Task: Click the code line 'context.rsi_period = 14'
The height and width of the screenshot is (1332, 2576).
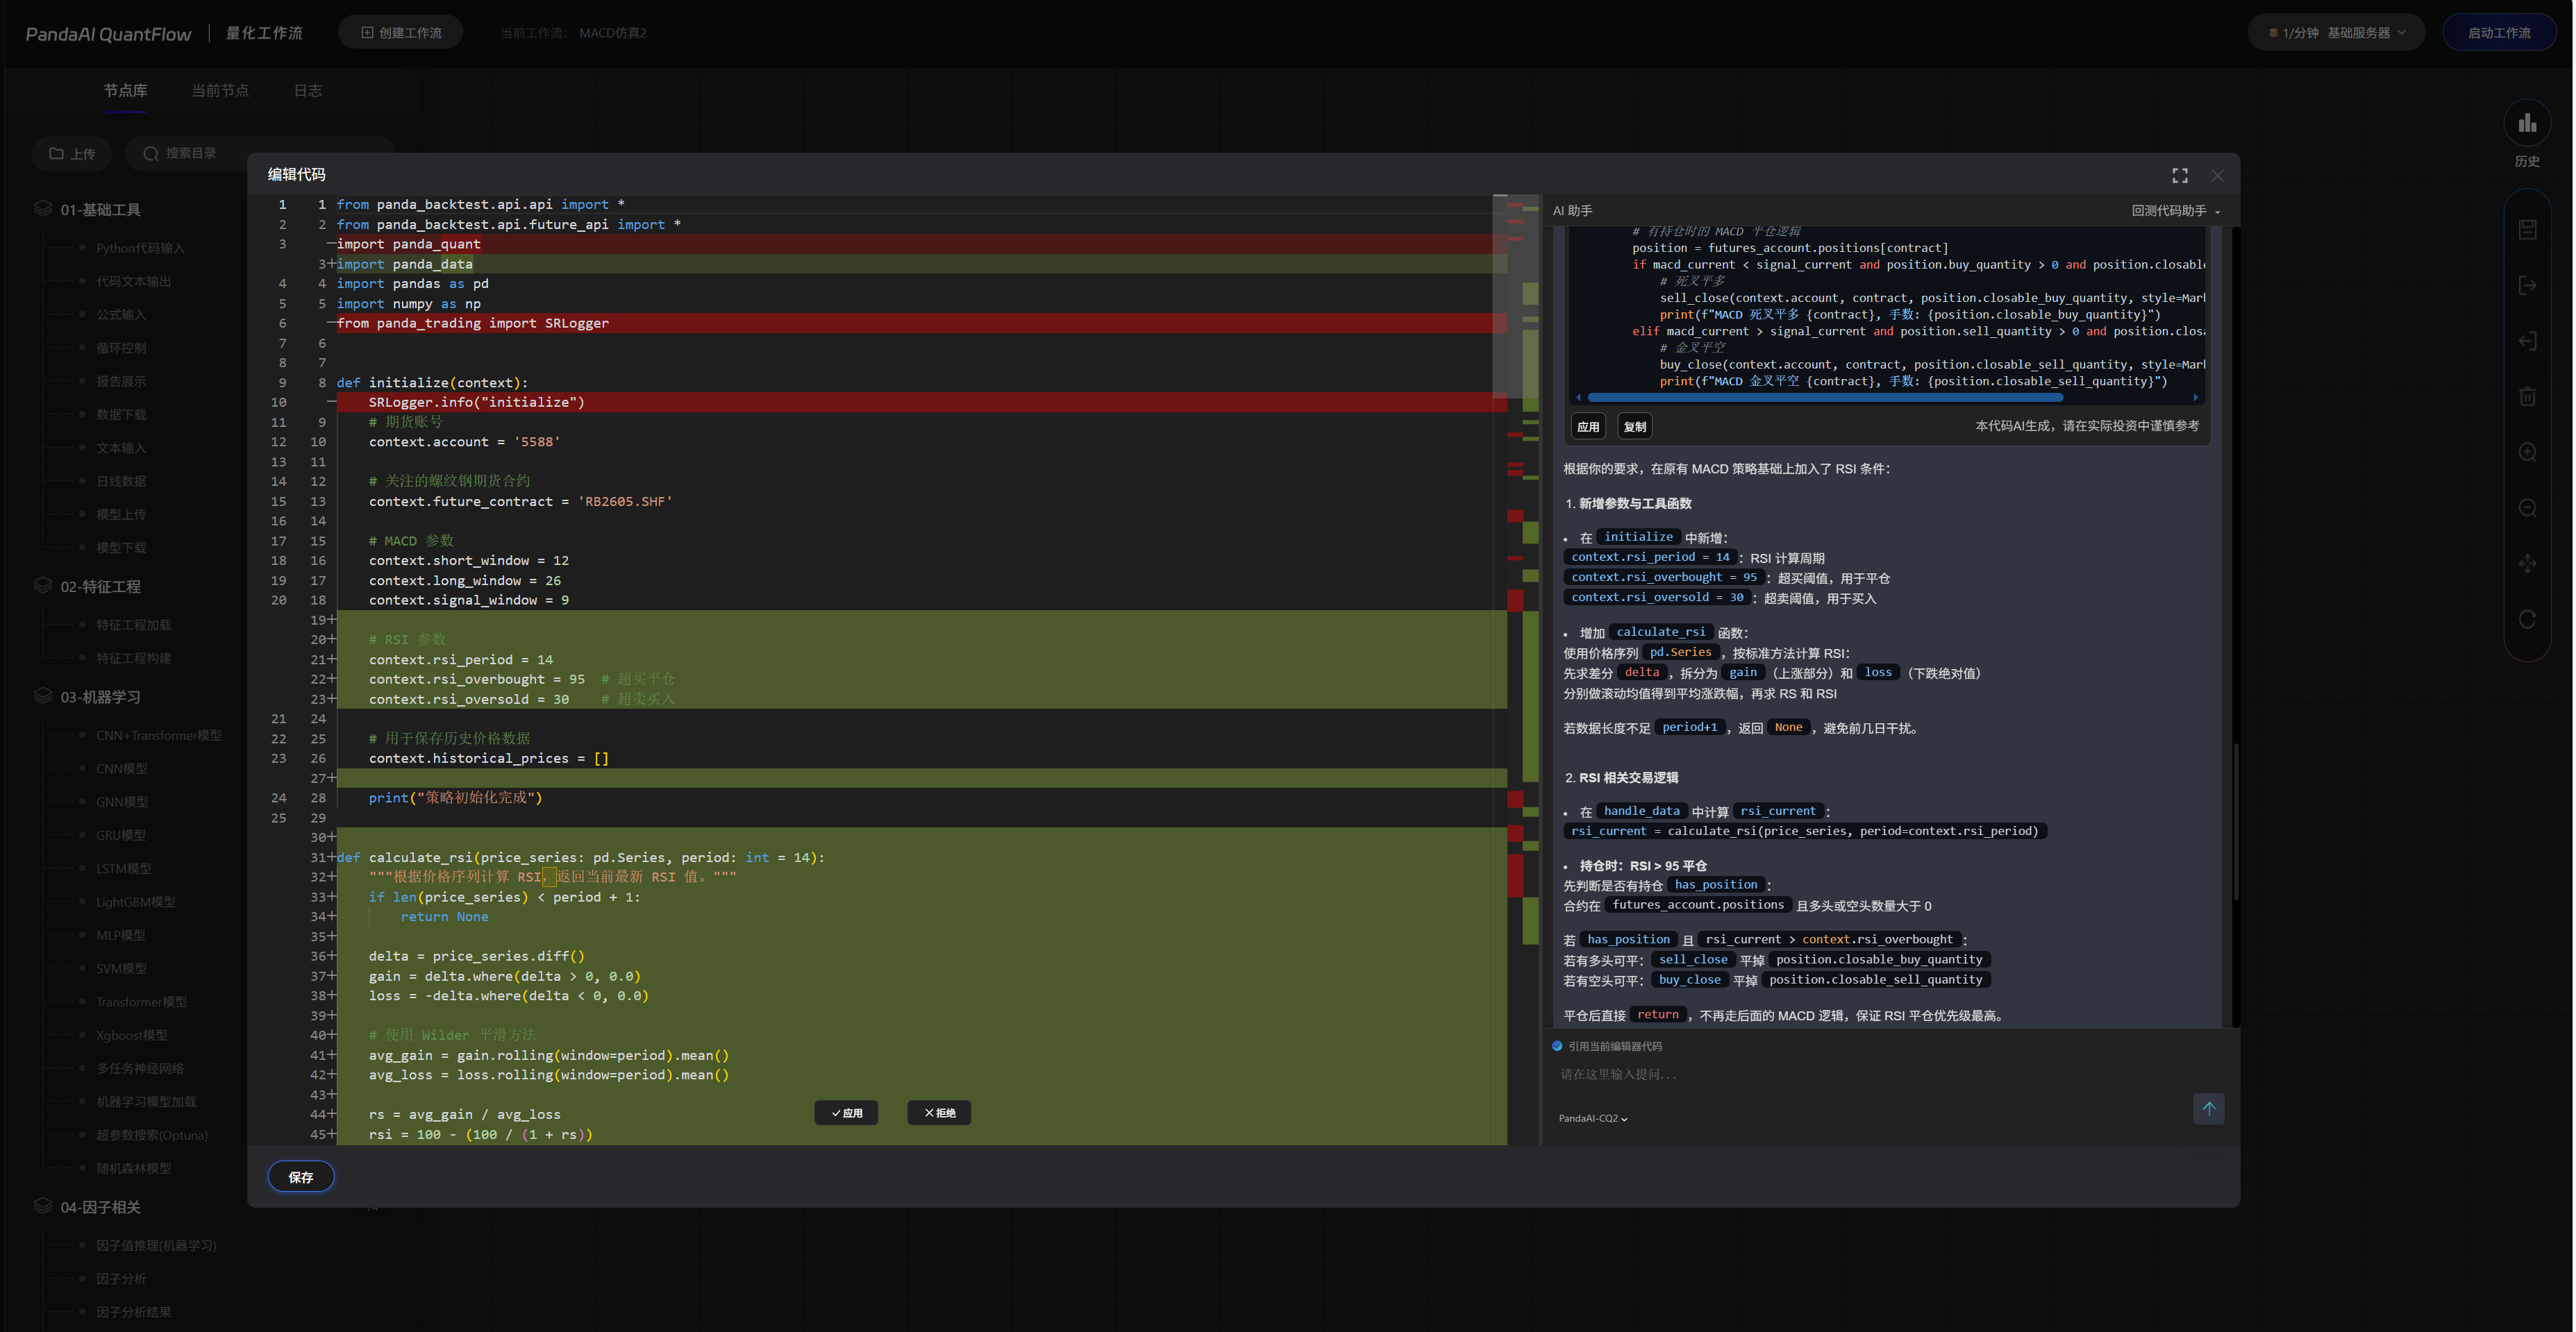Action: (x=460, y=659)
